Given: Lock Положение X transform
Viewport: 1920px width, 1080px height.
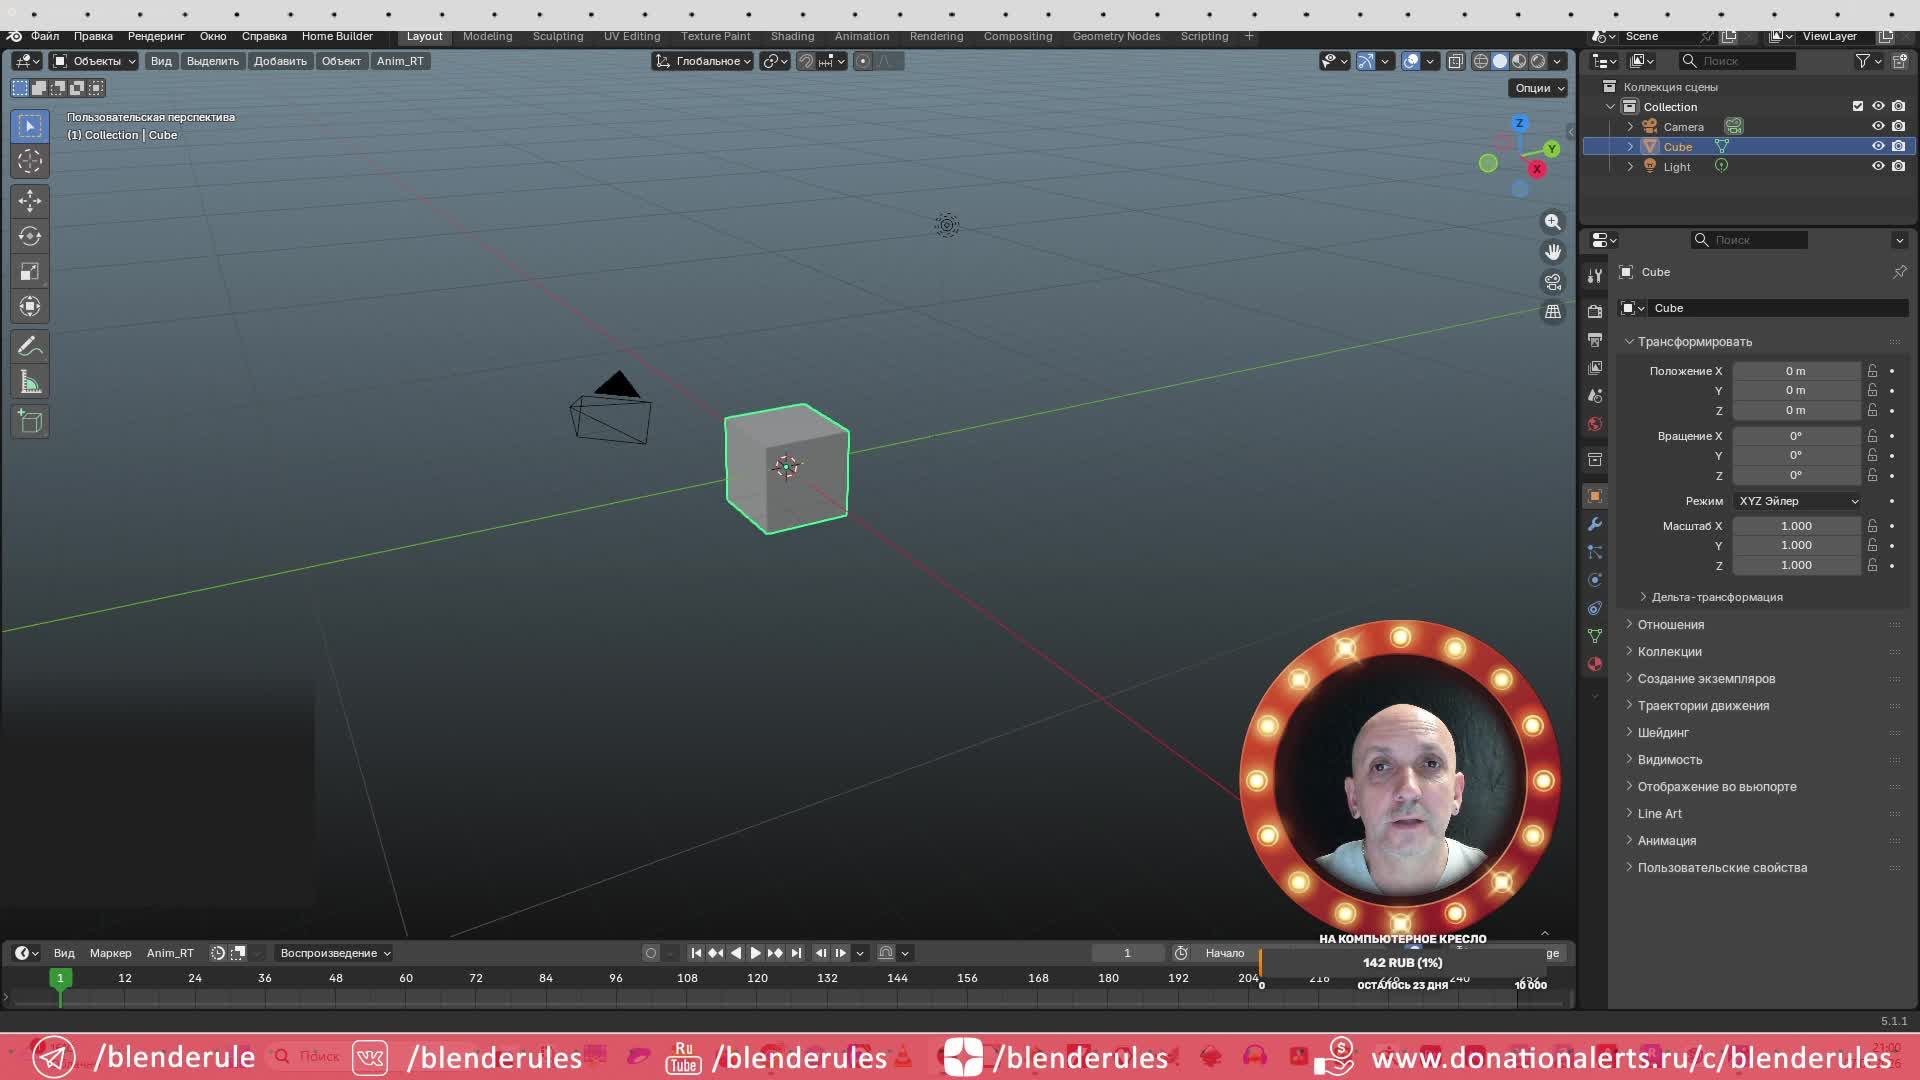Looking at the screenshot, I should tap(1872, 371).
